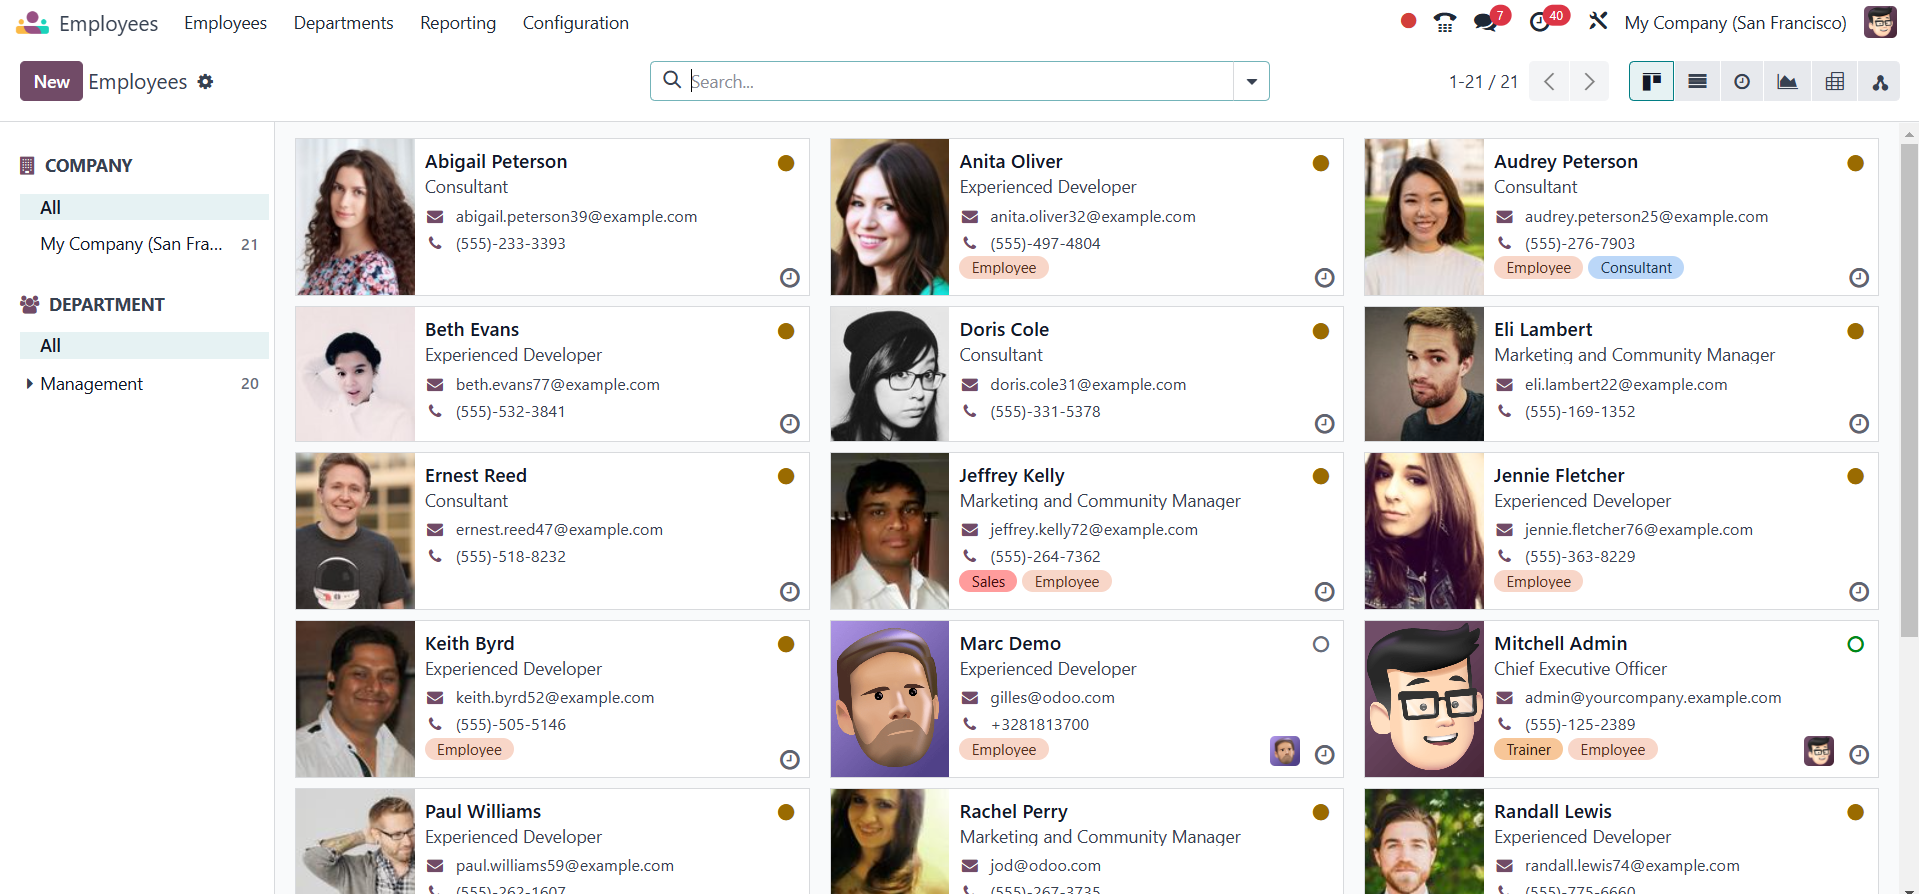Click email anita.oliver32@example.com

pos(1092,216)
